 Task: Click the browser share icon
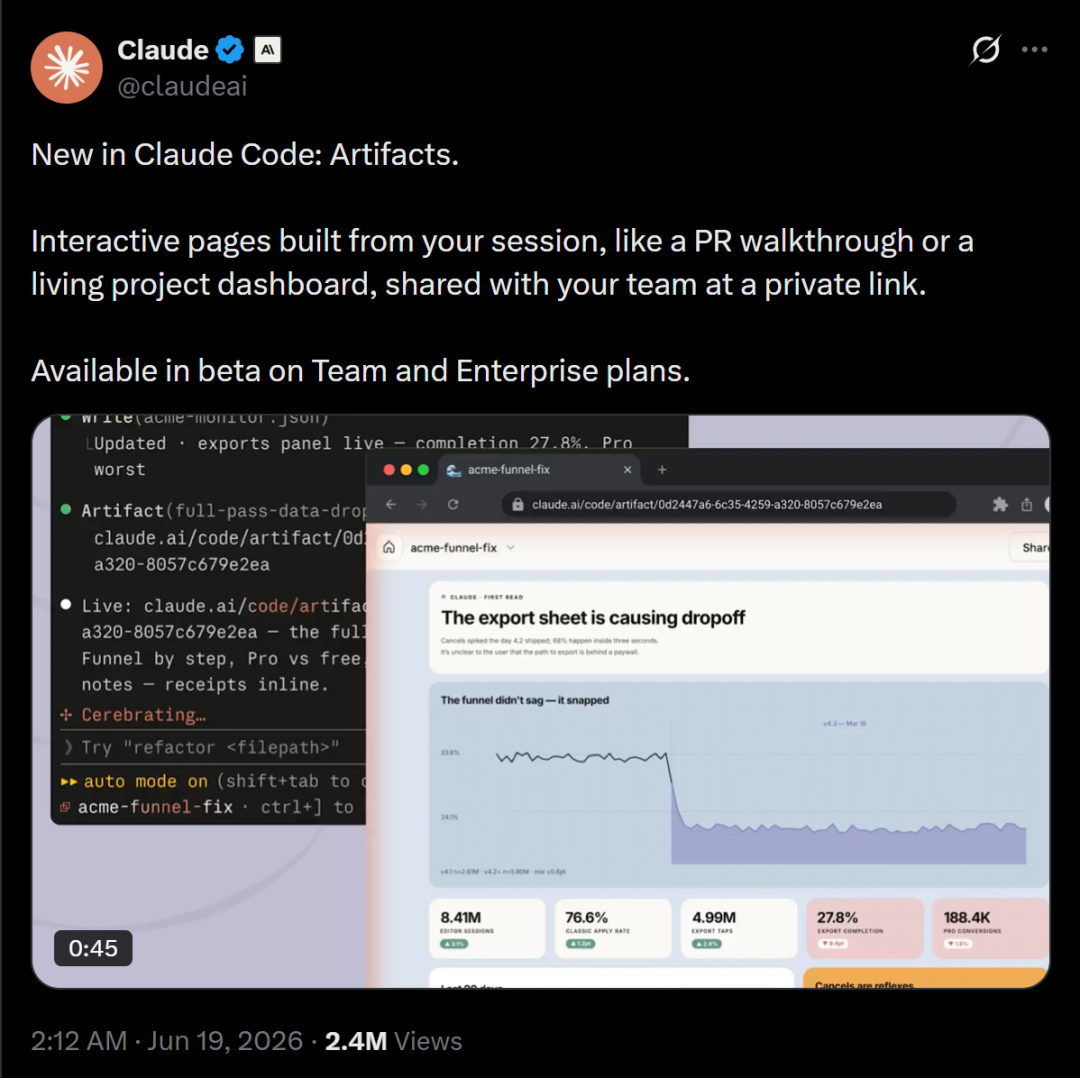(x=1027, y=505)
